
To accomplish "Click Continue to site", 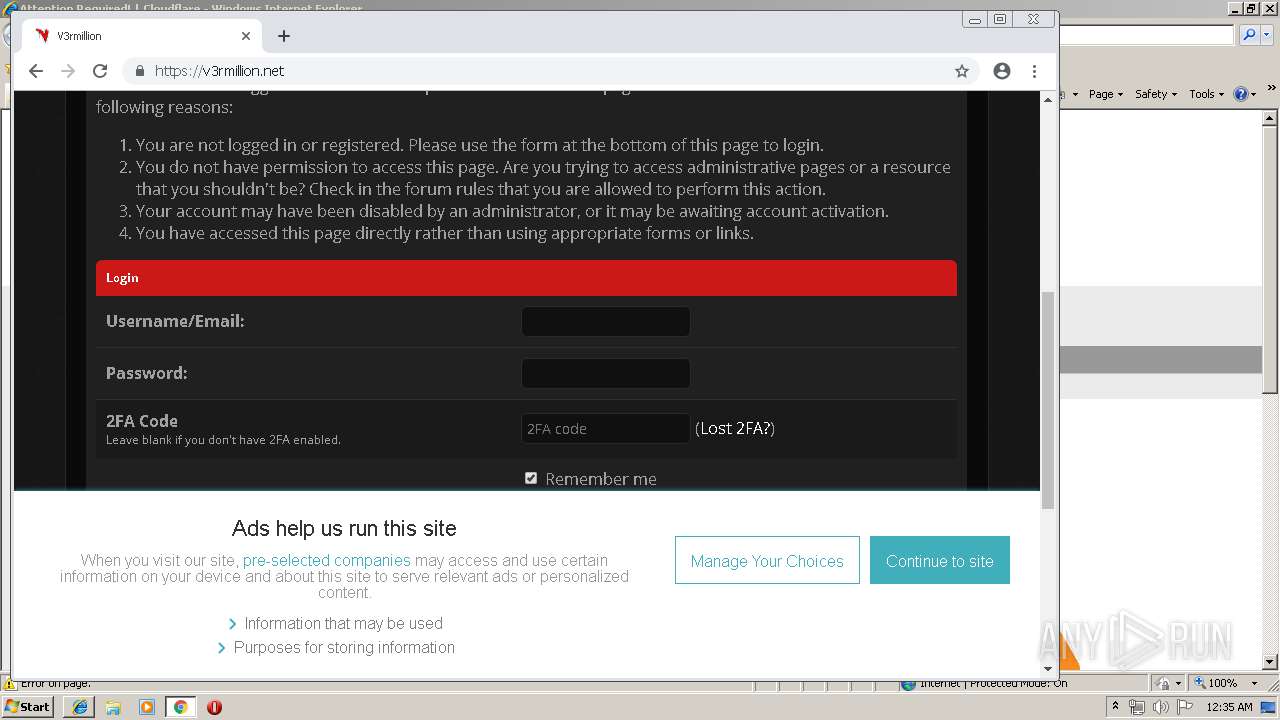I will point(940,560).
